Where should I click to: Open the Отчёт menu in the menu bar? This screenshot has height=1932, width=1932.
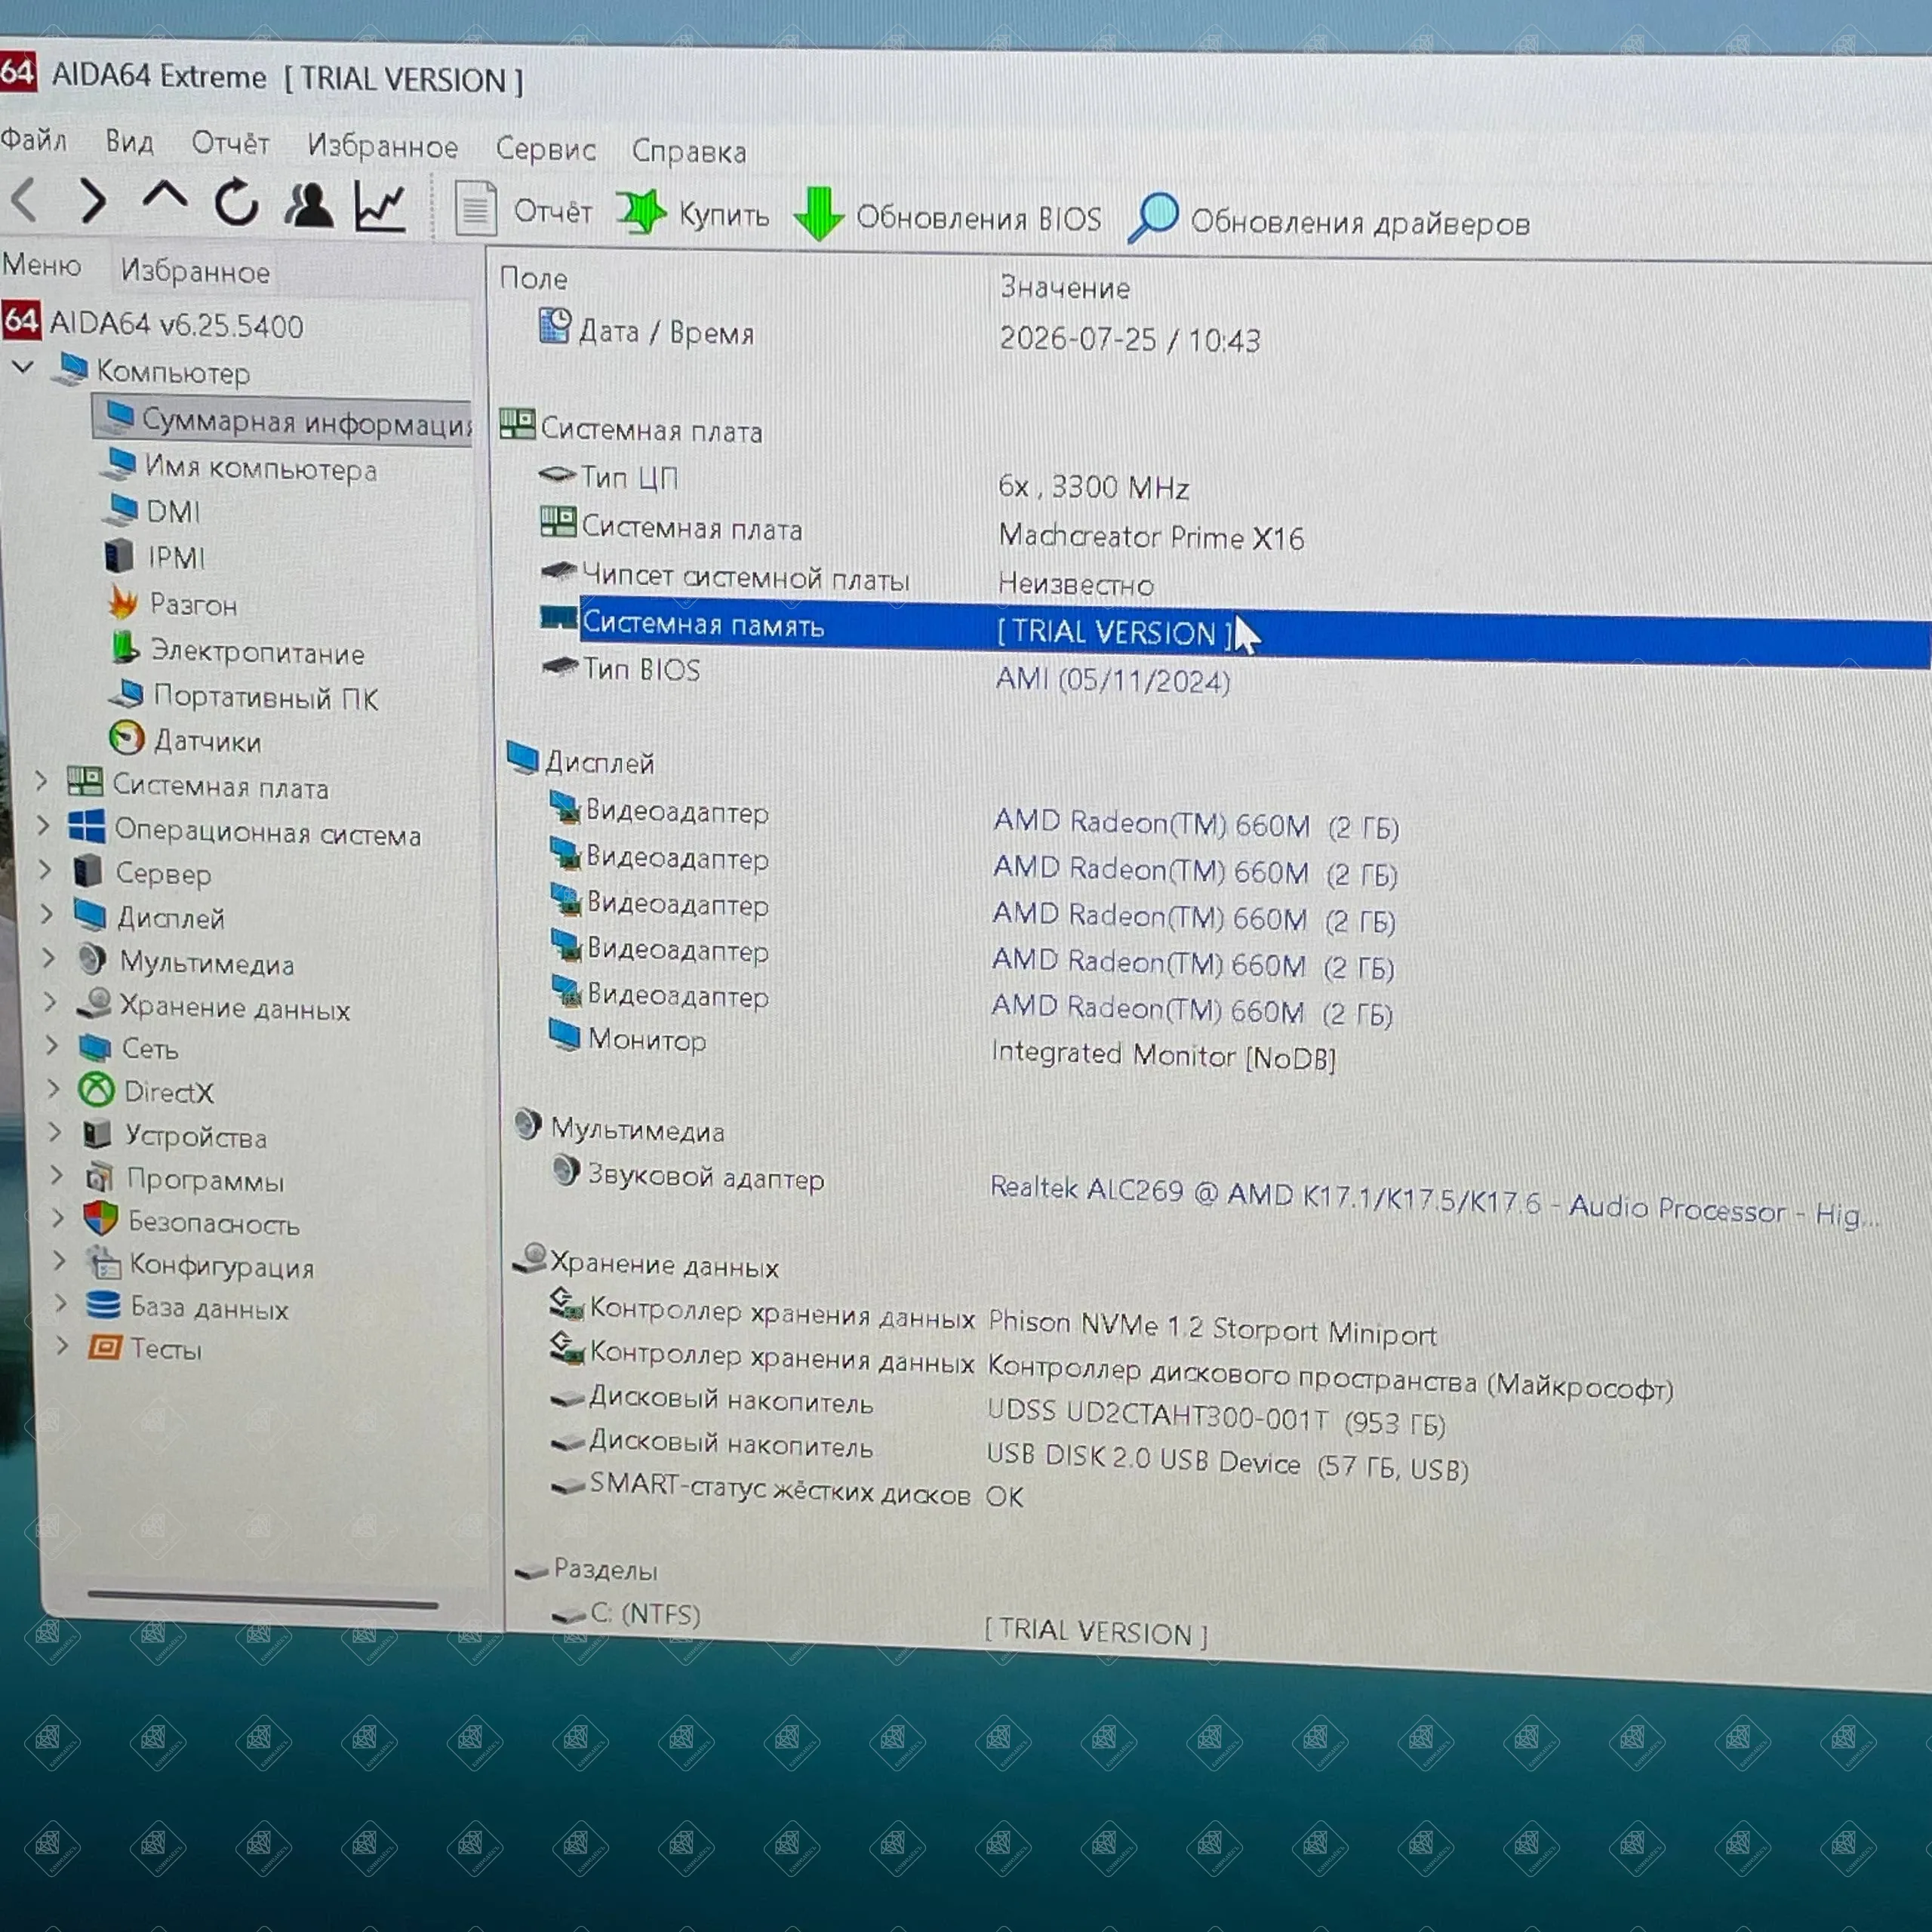[230, 143]
